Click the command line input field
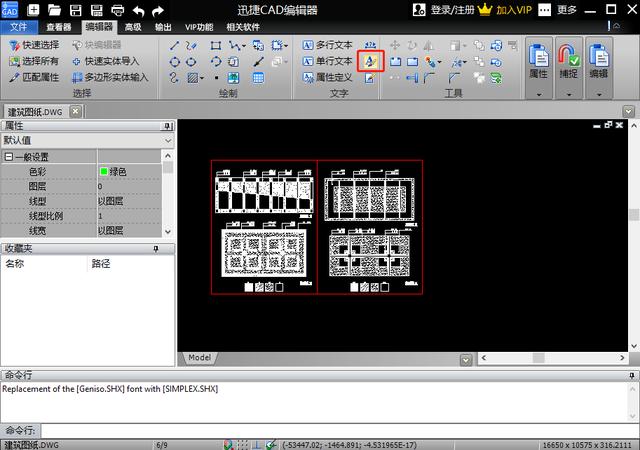The width and height of the screenshot is (640, 450). (x=340, y=430)
